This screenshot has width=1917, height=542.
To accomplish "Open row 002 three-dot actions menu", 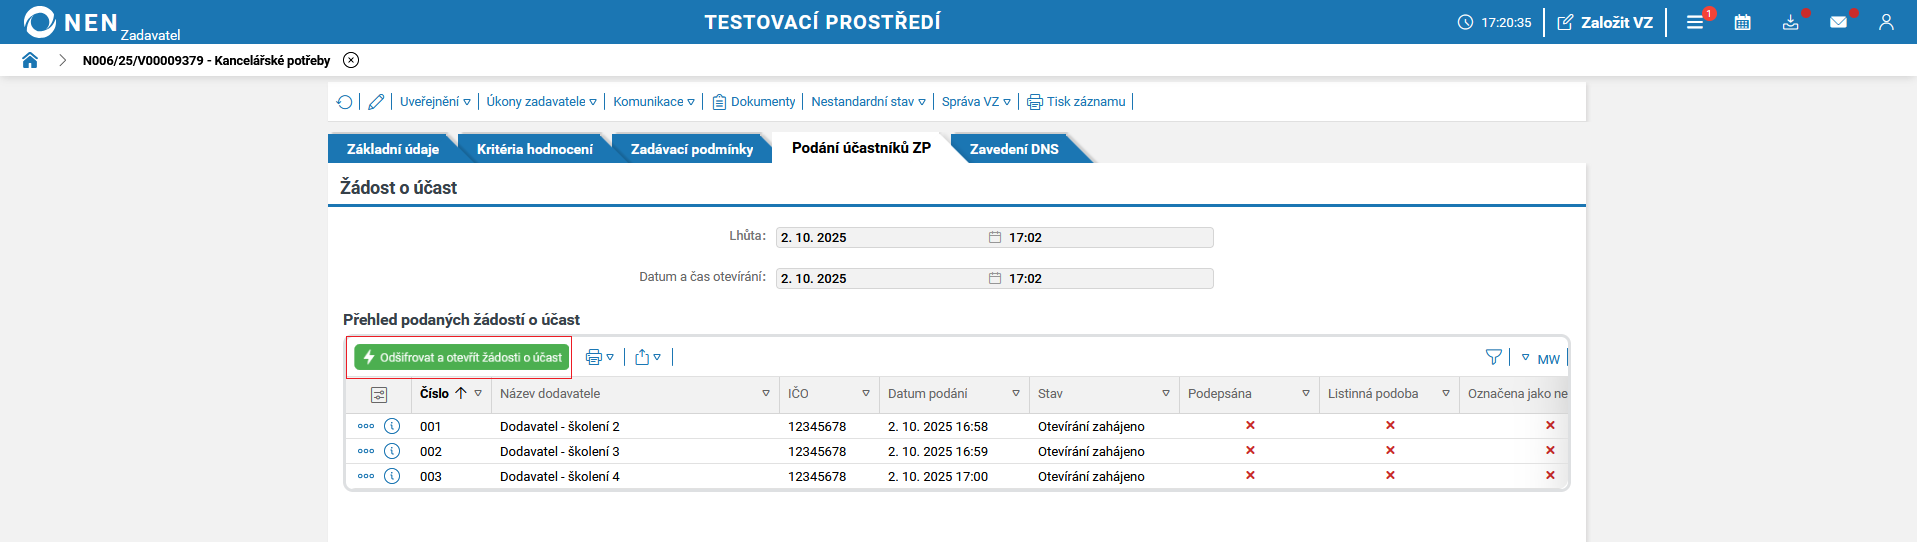I will coord(366,451).
